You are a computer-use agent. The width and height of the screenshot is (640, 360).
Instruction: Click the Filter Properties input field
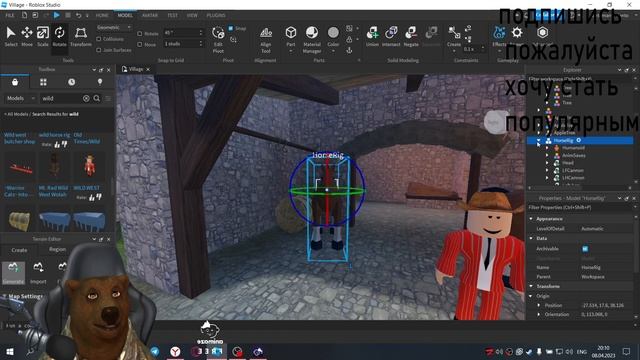point(580,207)
